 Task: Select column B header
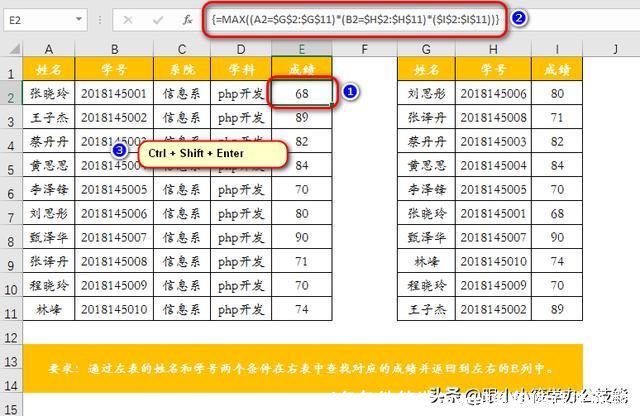pyautogui.click(x=114, y=49)
